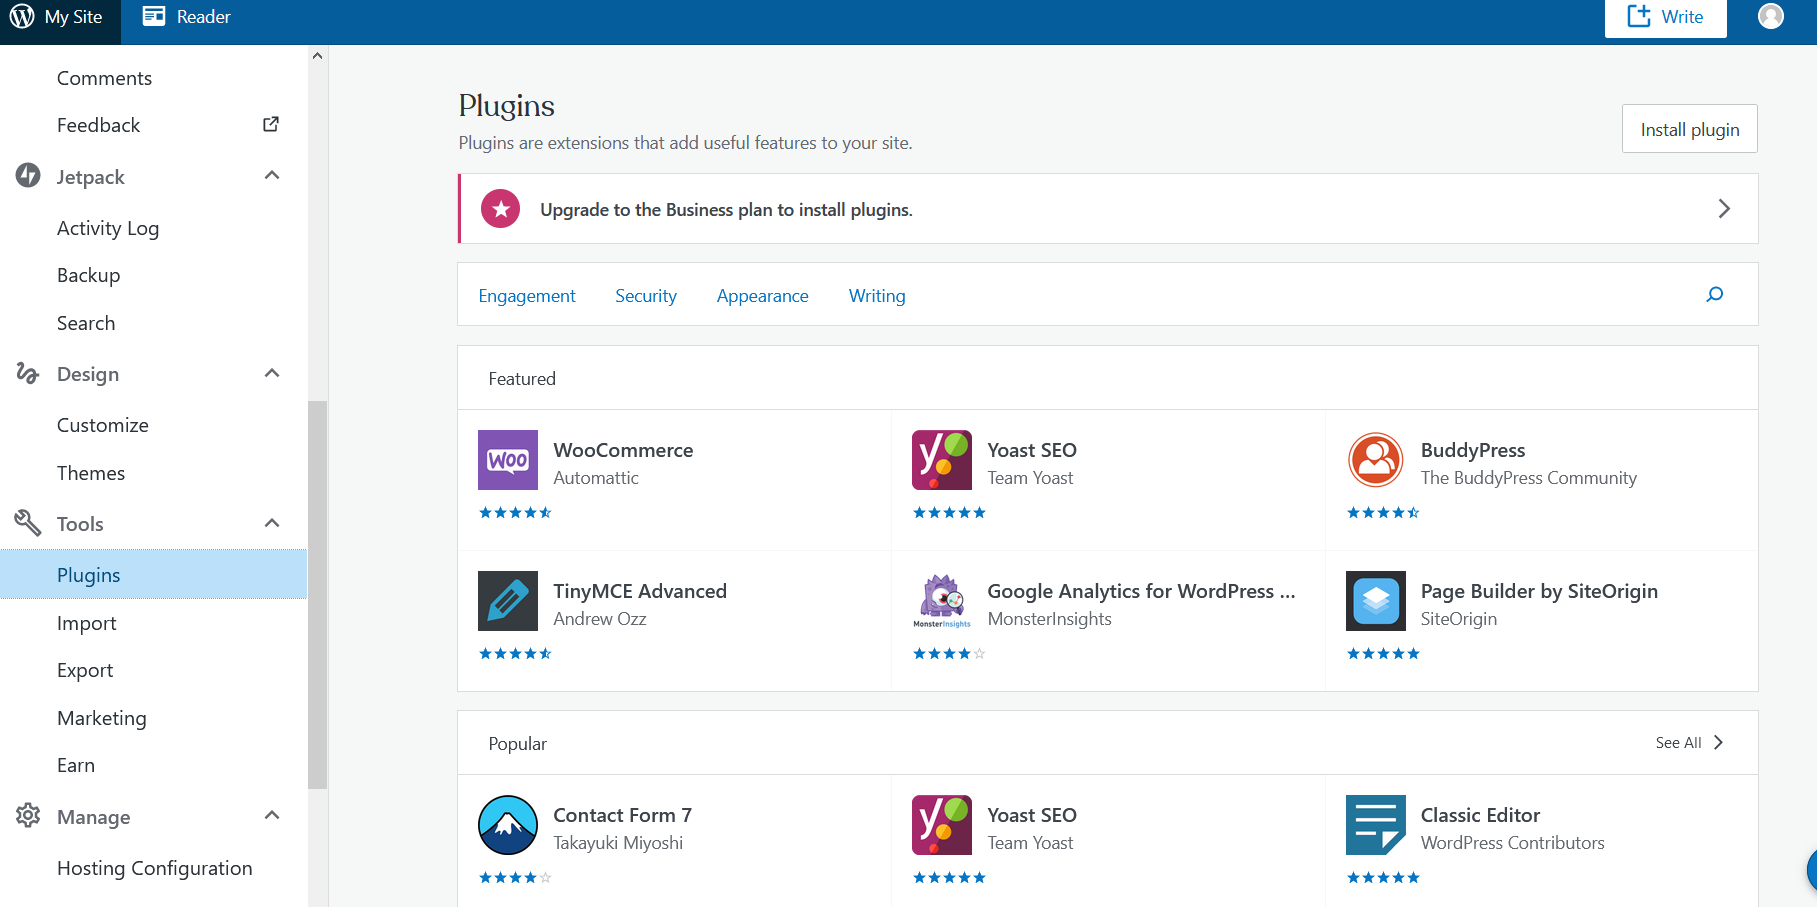Click the Manage gear icon
The image size is (1817, 907).
(x=28, y=815)
